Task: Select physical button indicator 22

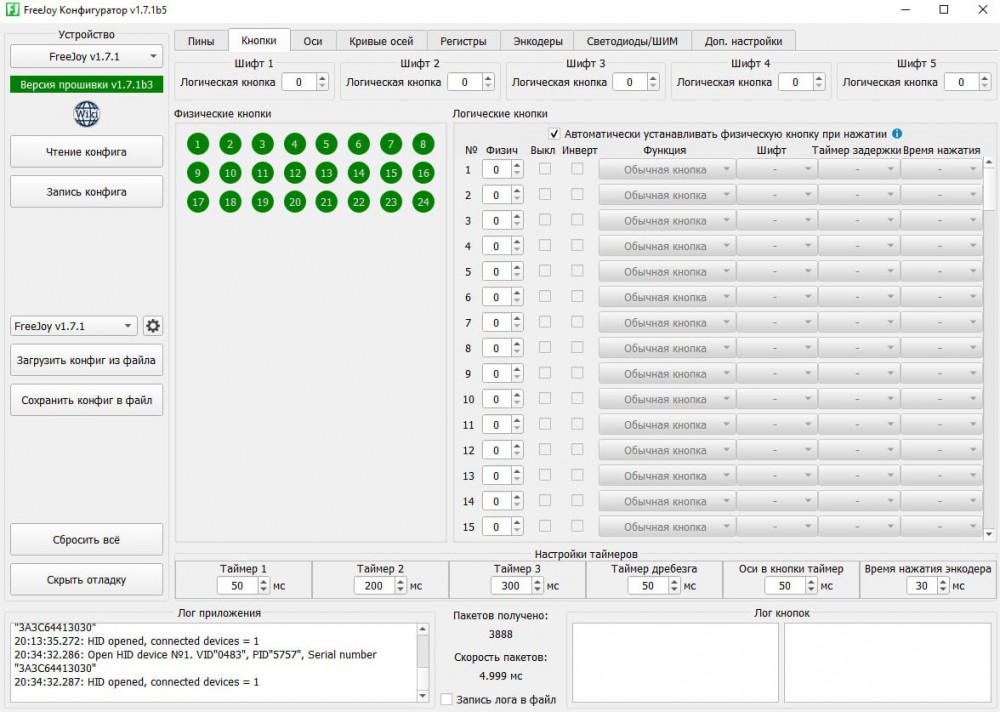Action: [x=358, y=202]
